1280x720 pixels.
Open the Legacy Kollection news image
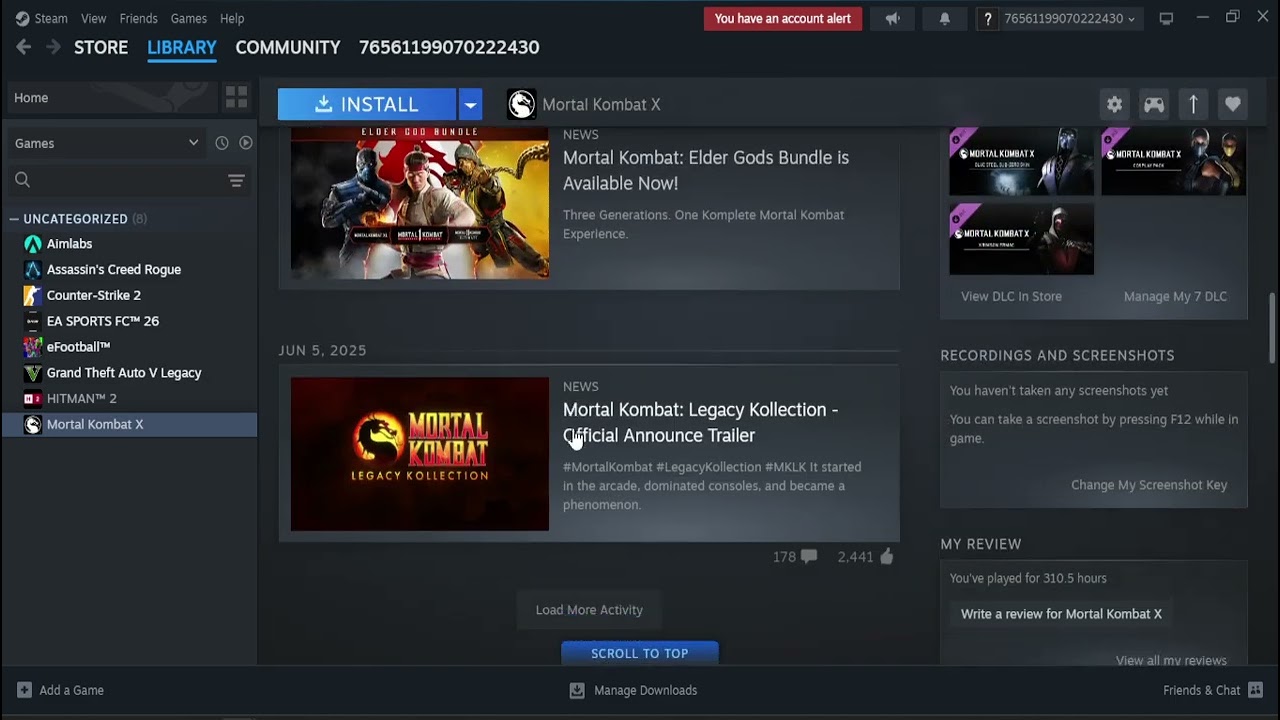(420, 454)
